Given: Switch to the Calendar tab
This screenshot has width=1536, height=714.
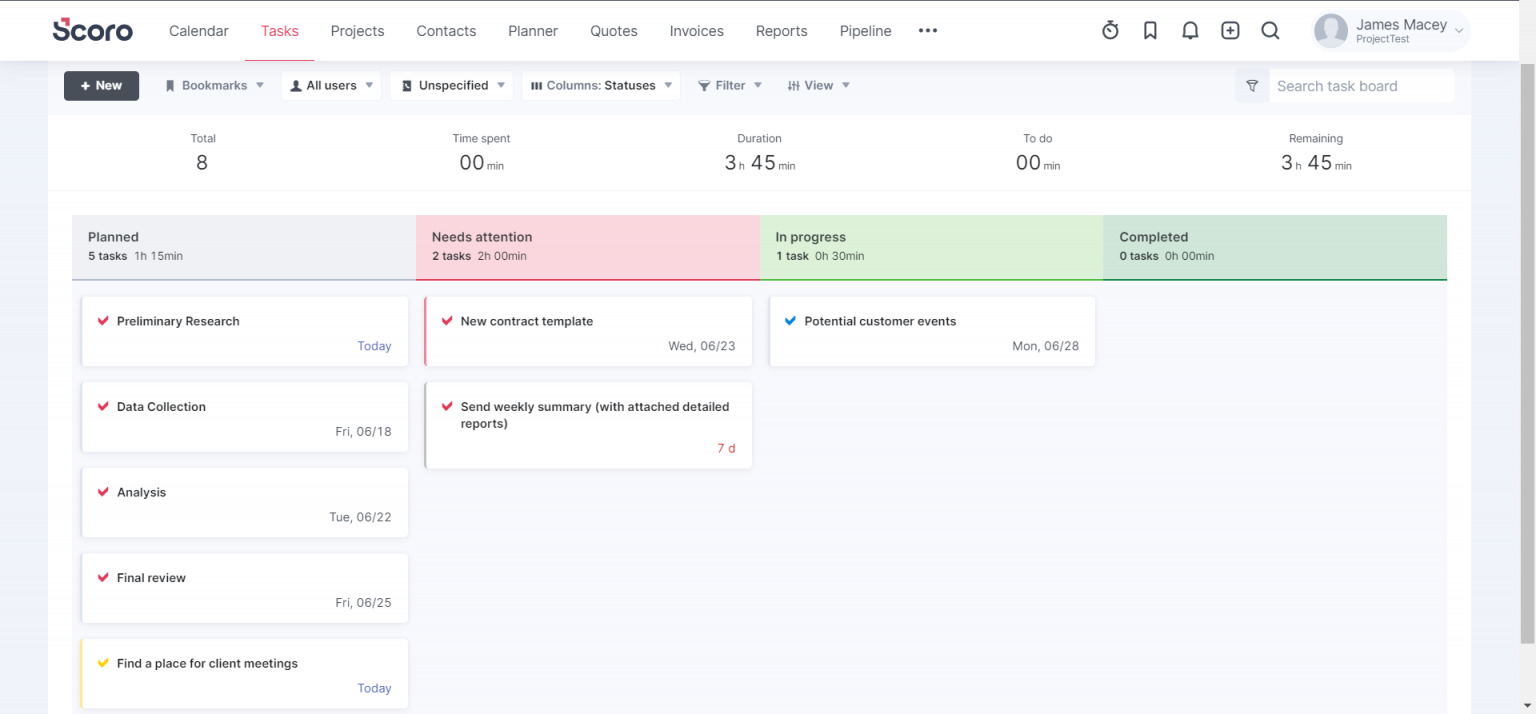Looking at the screenshot, I should 198,31.
